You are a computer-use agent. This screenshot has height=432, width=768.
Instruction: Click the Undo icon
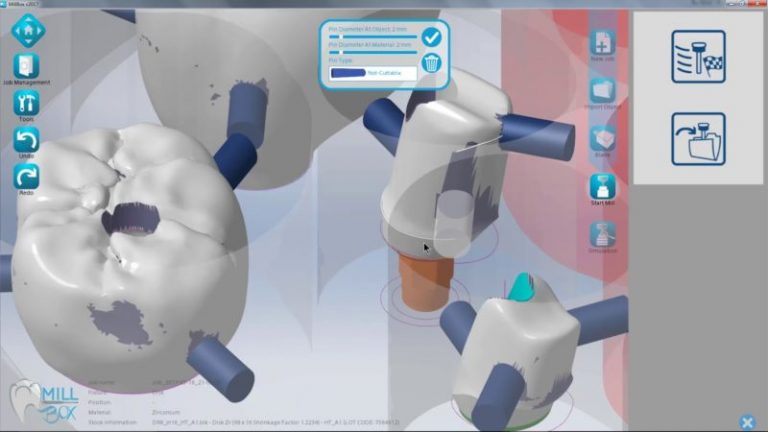[x=27, y=140]
